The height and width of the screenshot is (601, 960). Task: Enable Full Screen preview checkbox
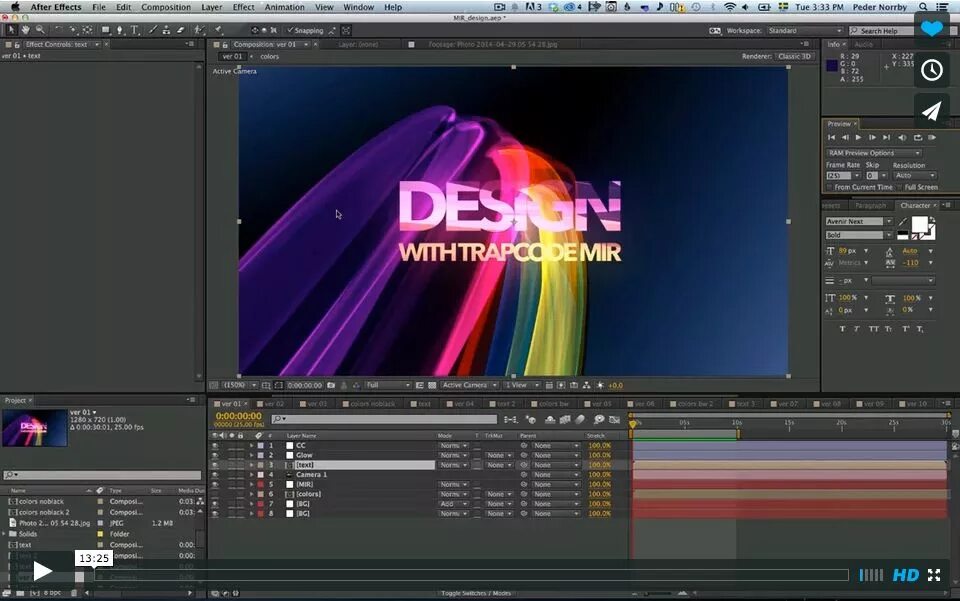click(900, 187)
